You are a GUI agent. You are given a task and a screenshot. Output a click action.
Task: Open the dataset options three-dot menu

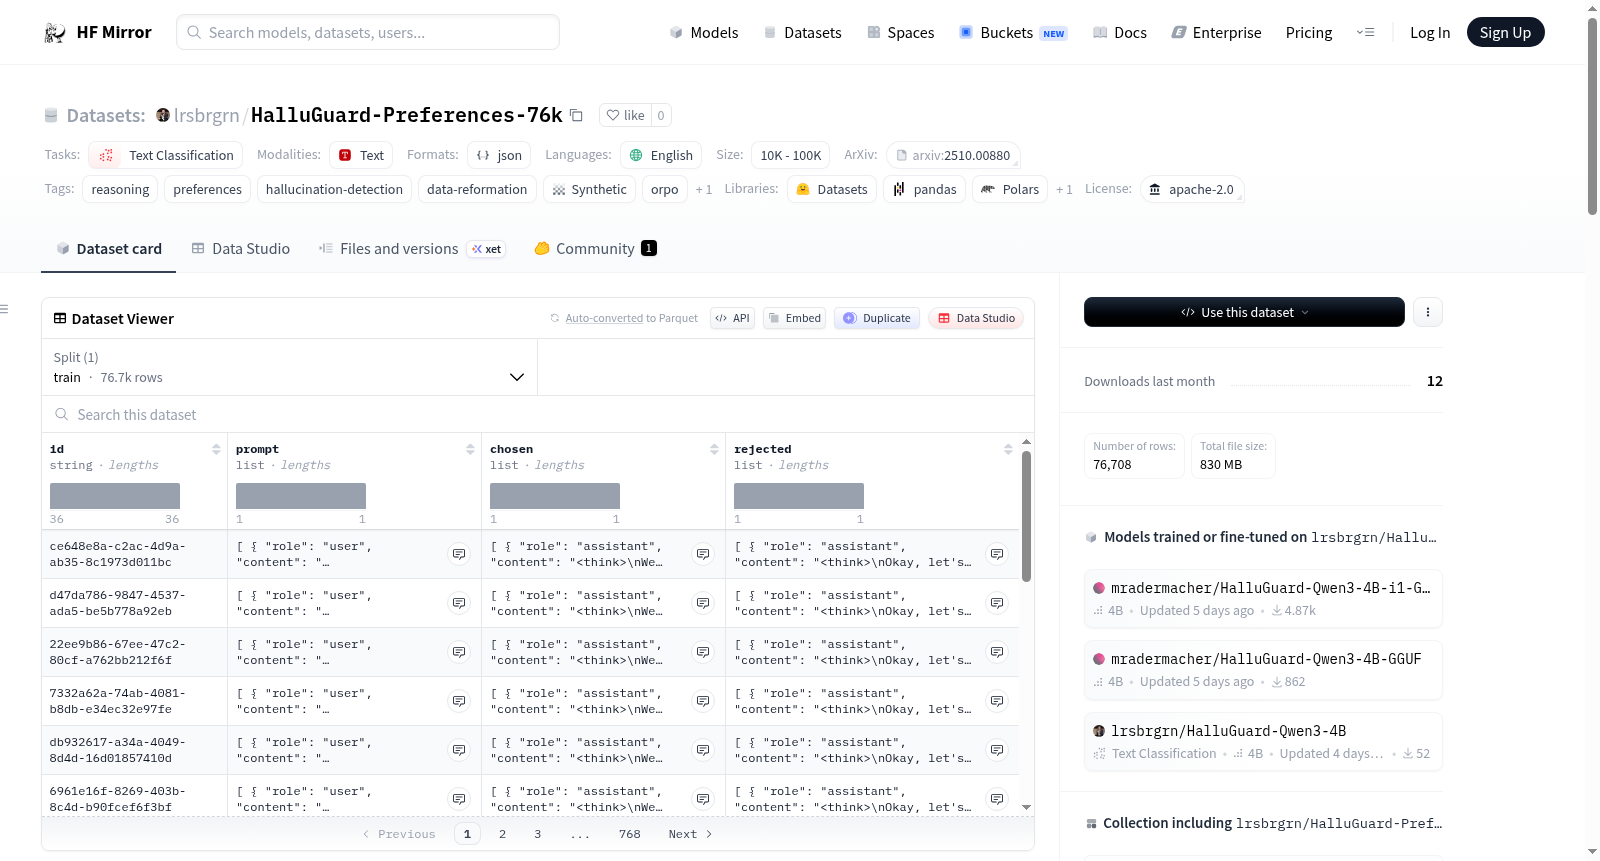(x=1428, y=312)
